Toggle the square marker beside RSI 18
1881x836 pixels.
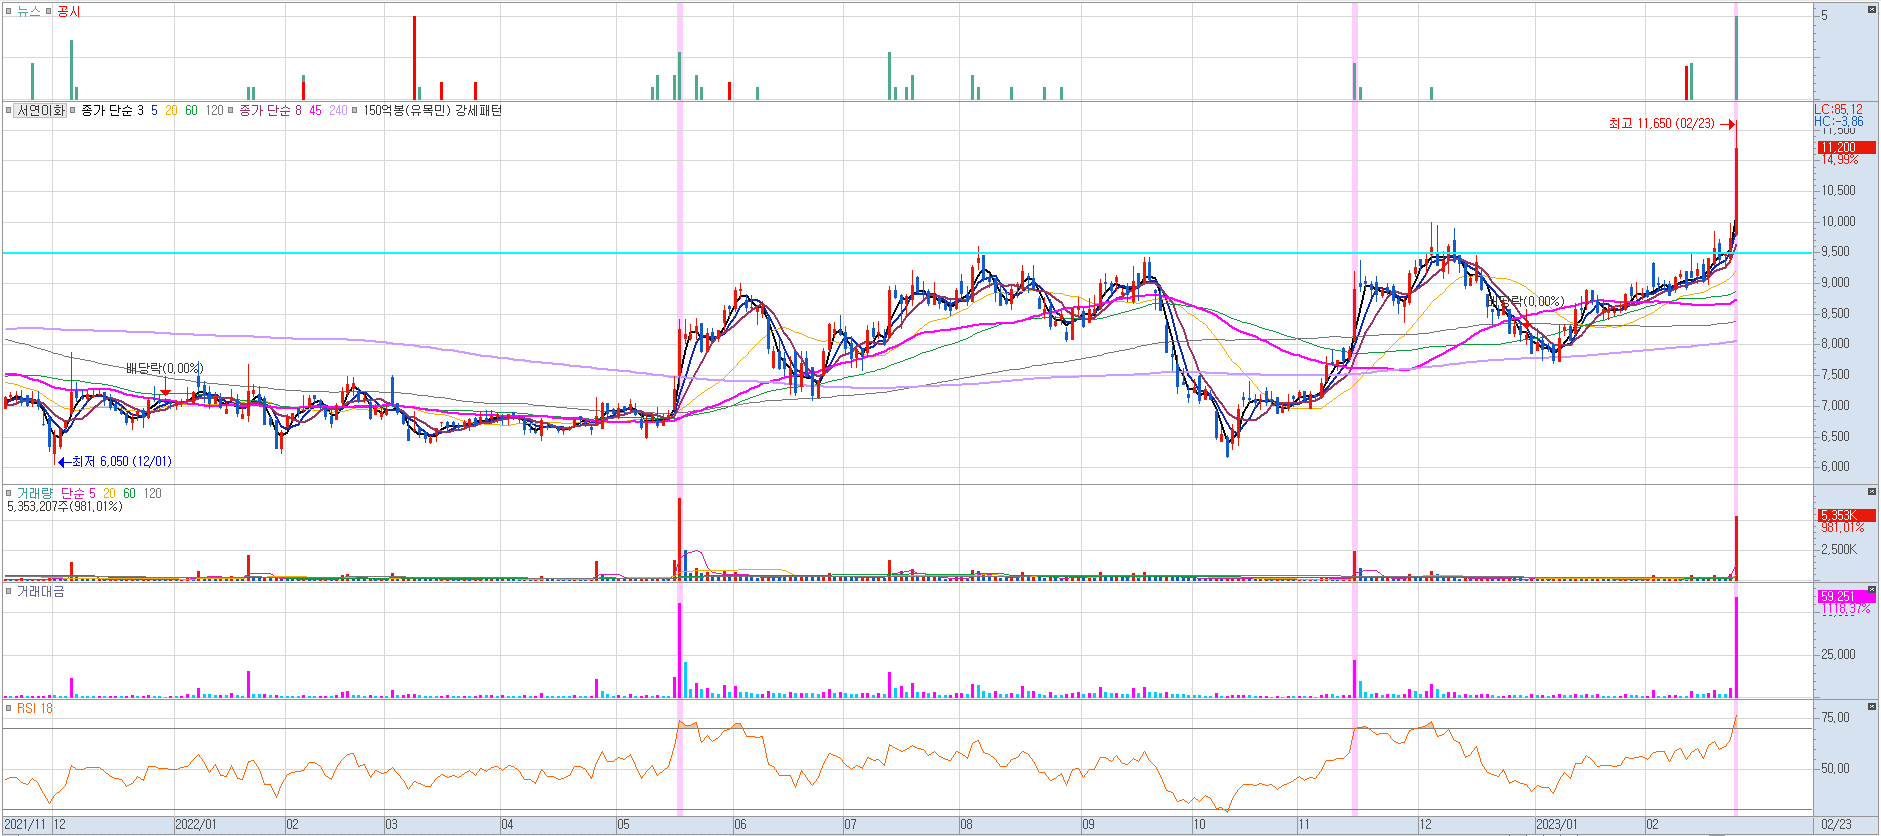(8, 708)
